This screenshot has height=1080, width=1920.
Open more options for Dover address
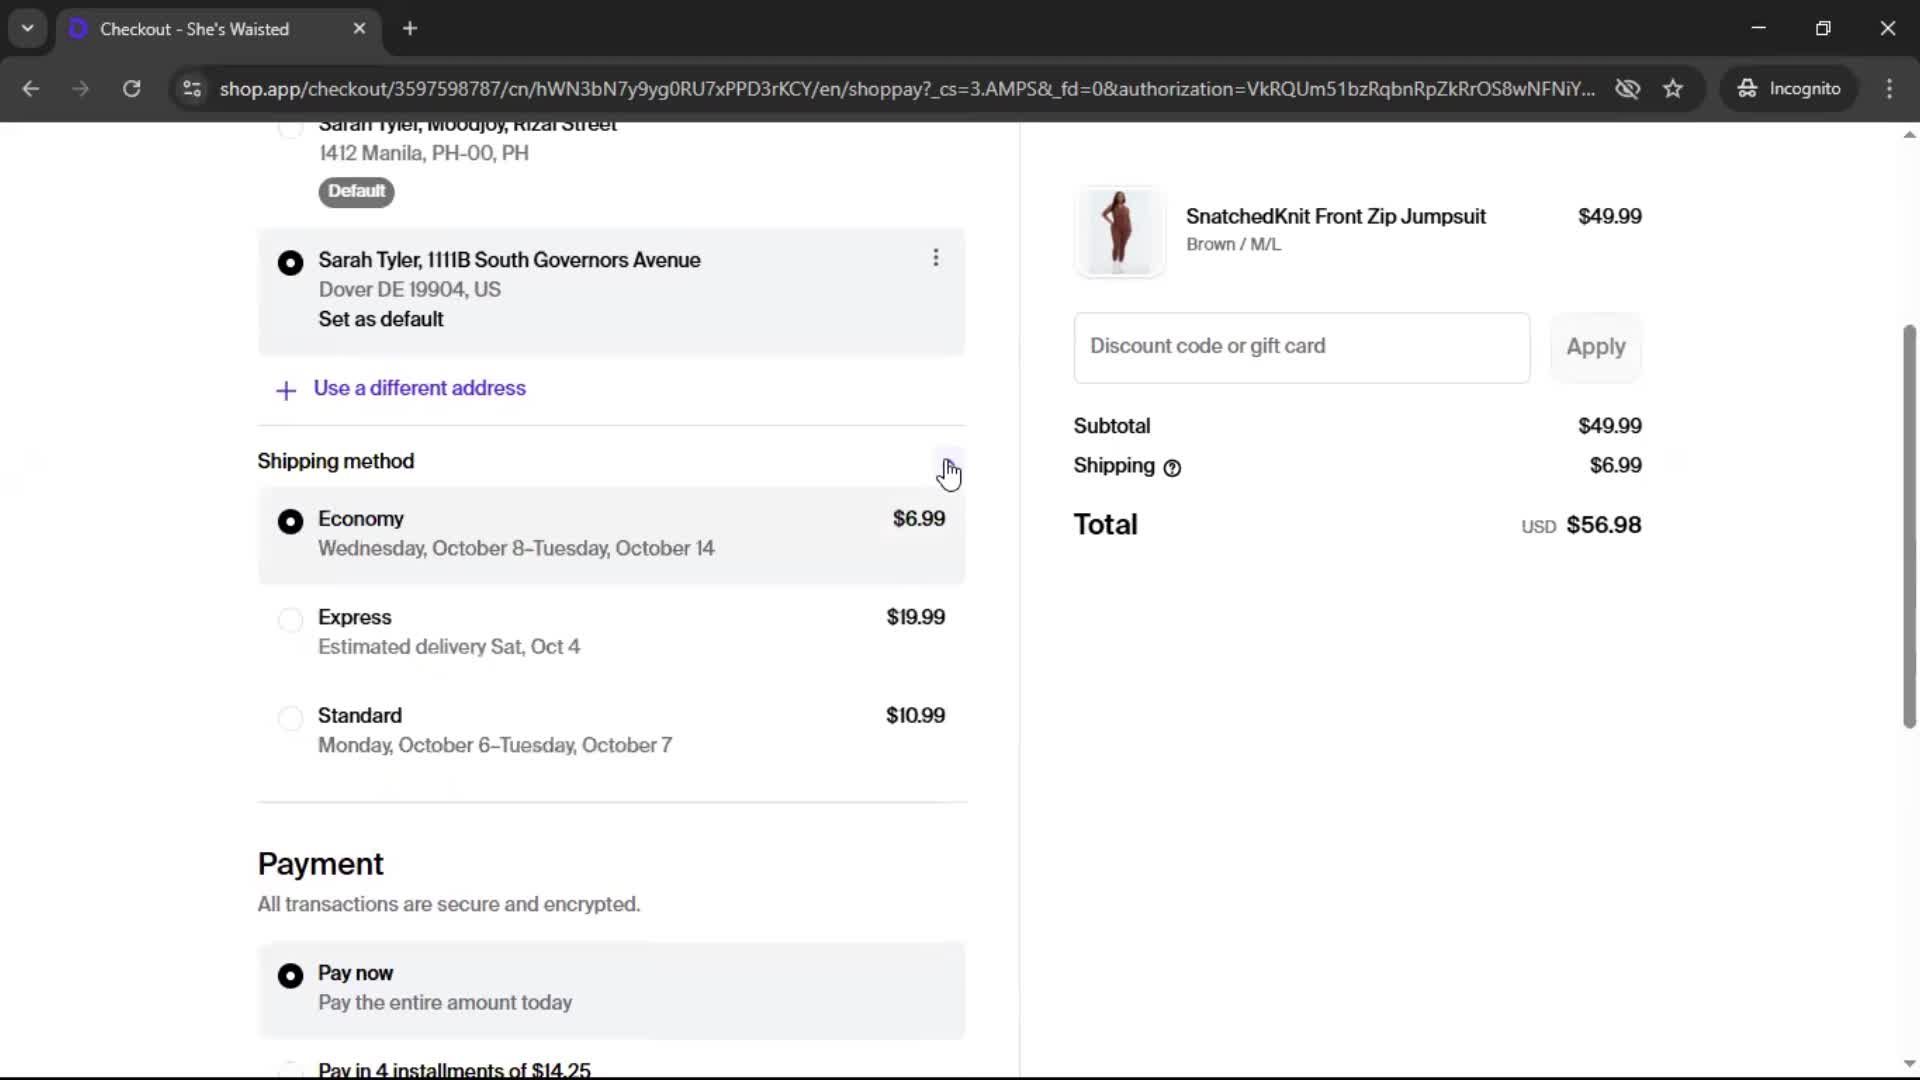tap(936, 258)
